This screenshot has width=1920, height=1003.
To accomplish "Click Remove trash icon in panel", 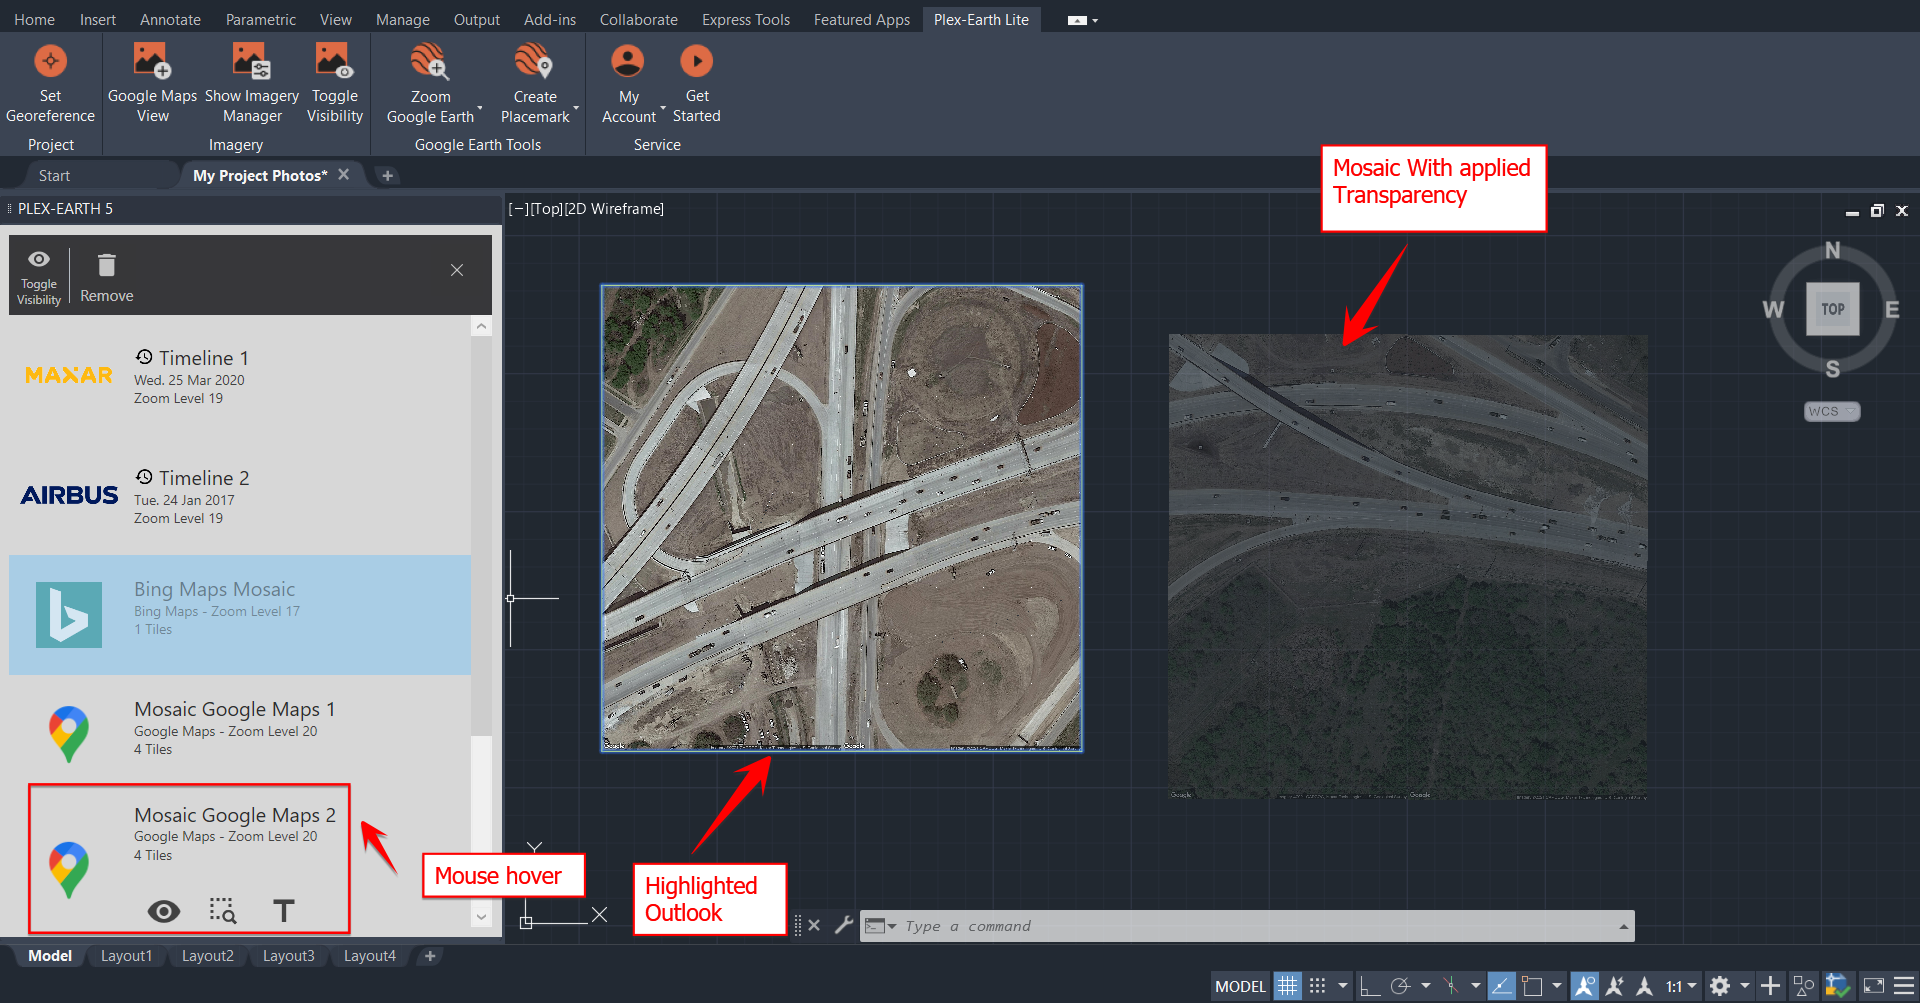I will (x=106, y=266).
